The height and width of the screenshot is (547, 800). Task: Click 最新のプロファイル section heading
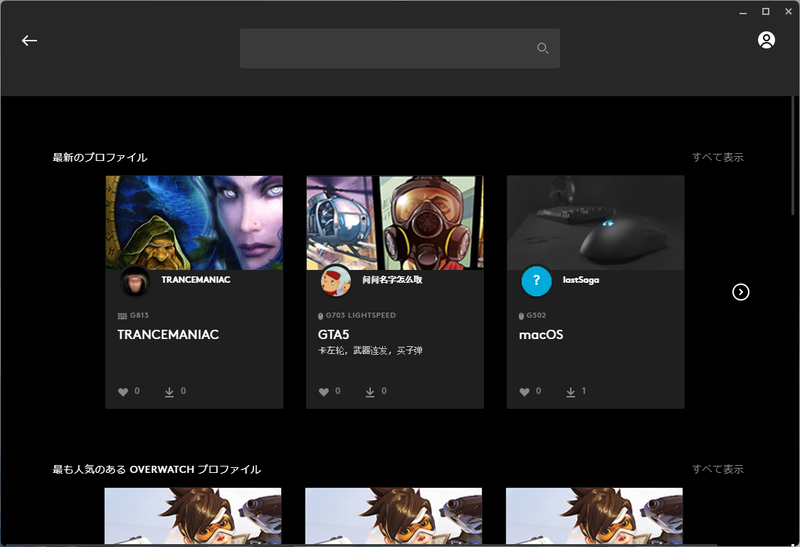pyautogui.click(x=100, y=157)
